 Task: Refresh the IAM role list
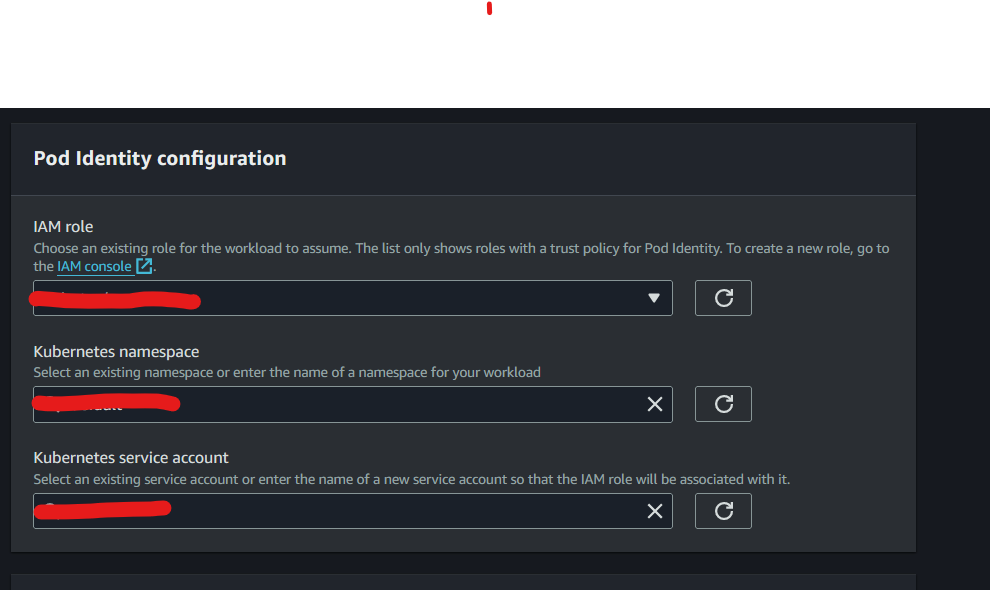tap(723, 298)
